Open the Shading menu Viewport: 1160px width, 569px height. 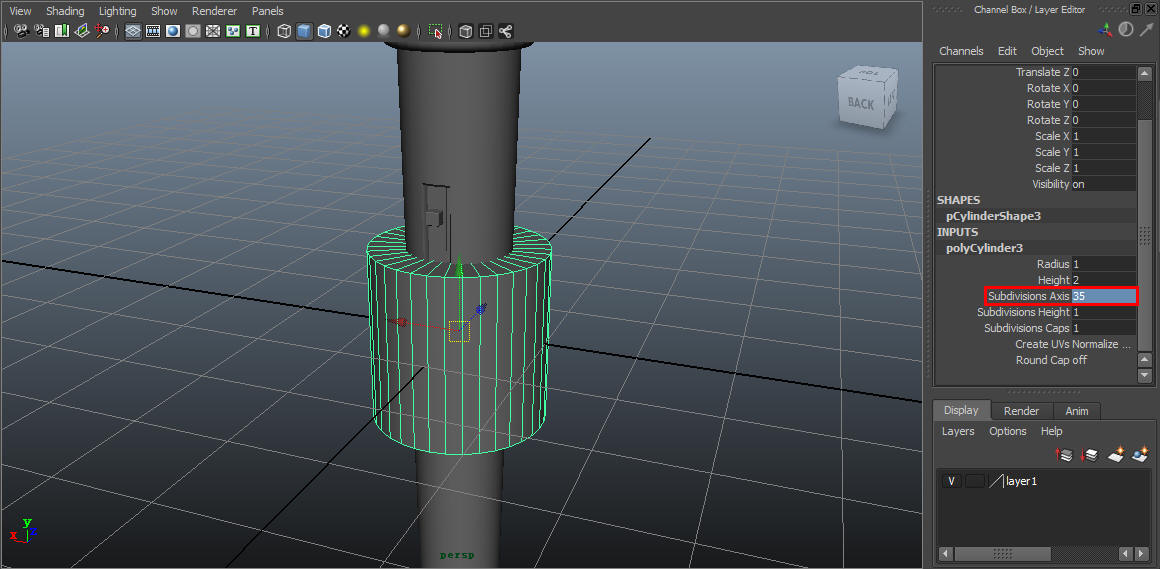click(x=65, y=11)
